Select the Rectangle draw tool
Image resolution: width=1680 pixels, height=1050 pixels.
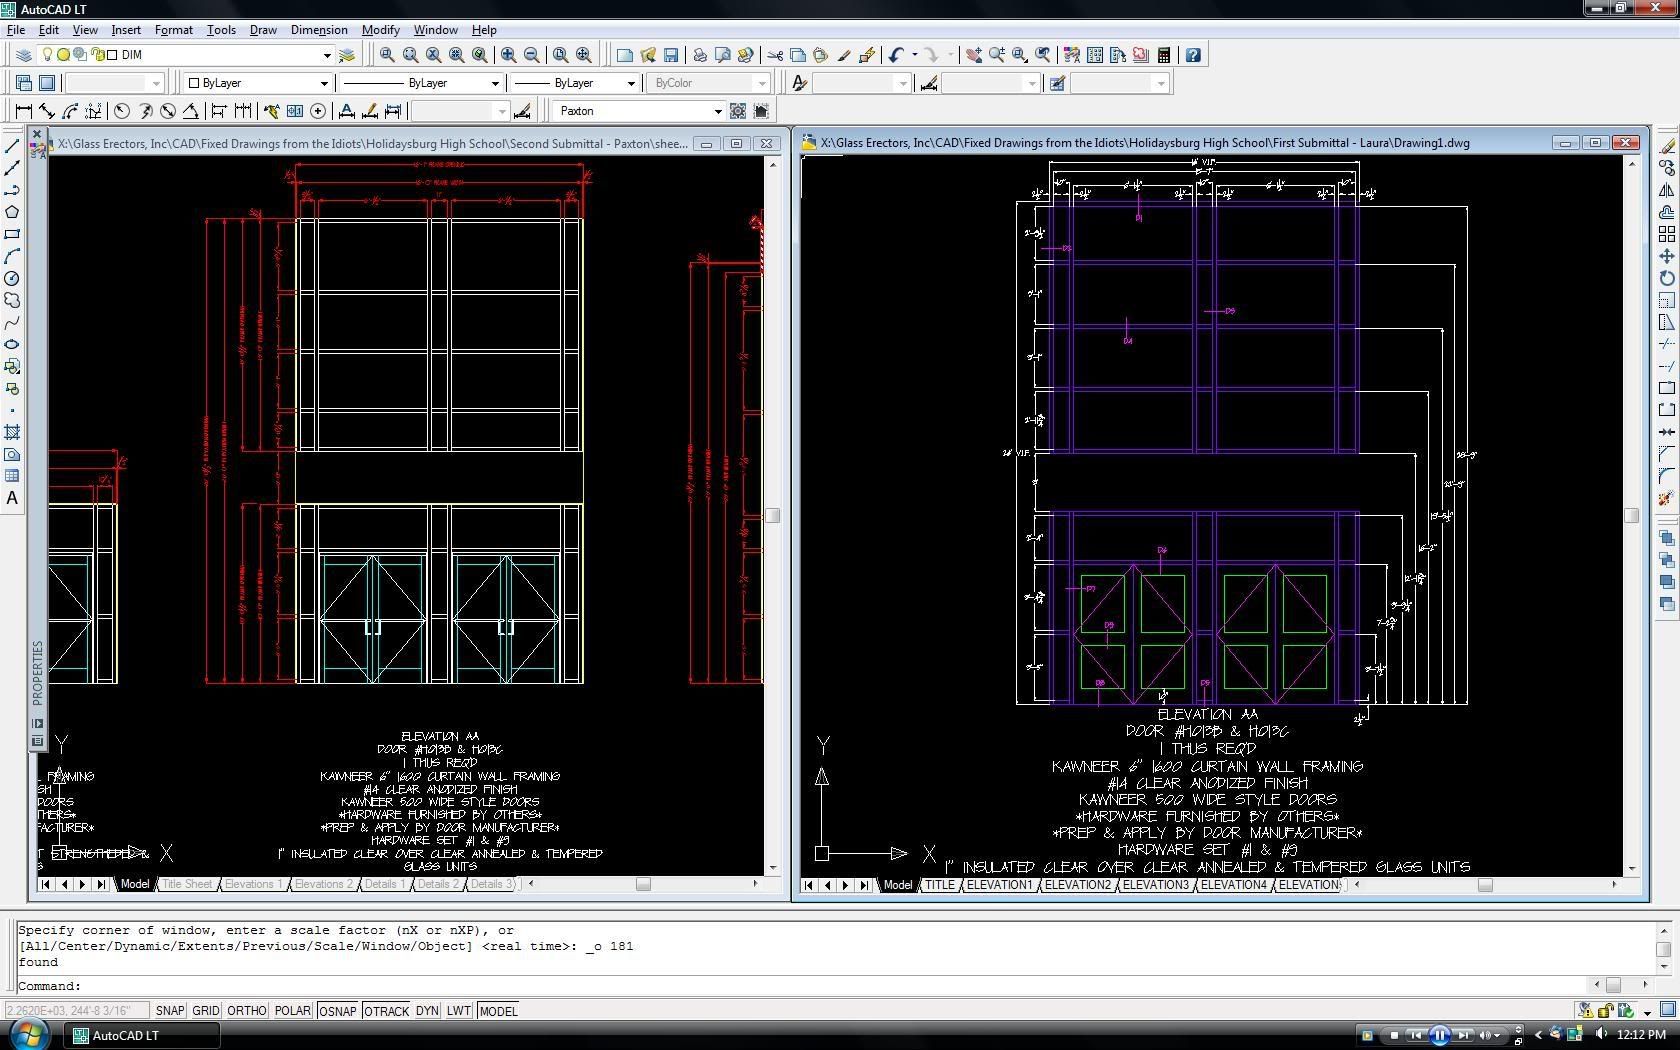click(12, 234)
